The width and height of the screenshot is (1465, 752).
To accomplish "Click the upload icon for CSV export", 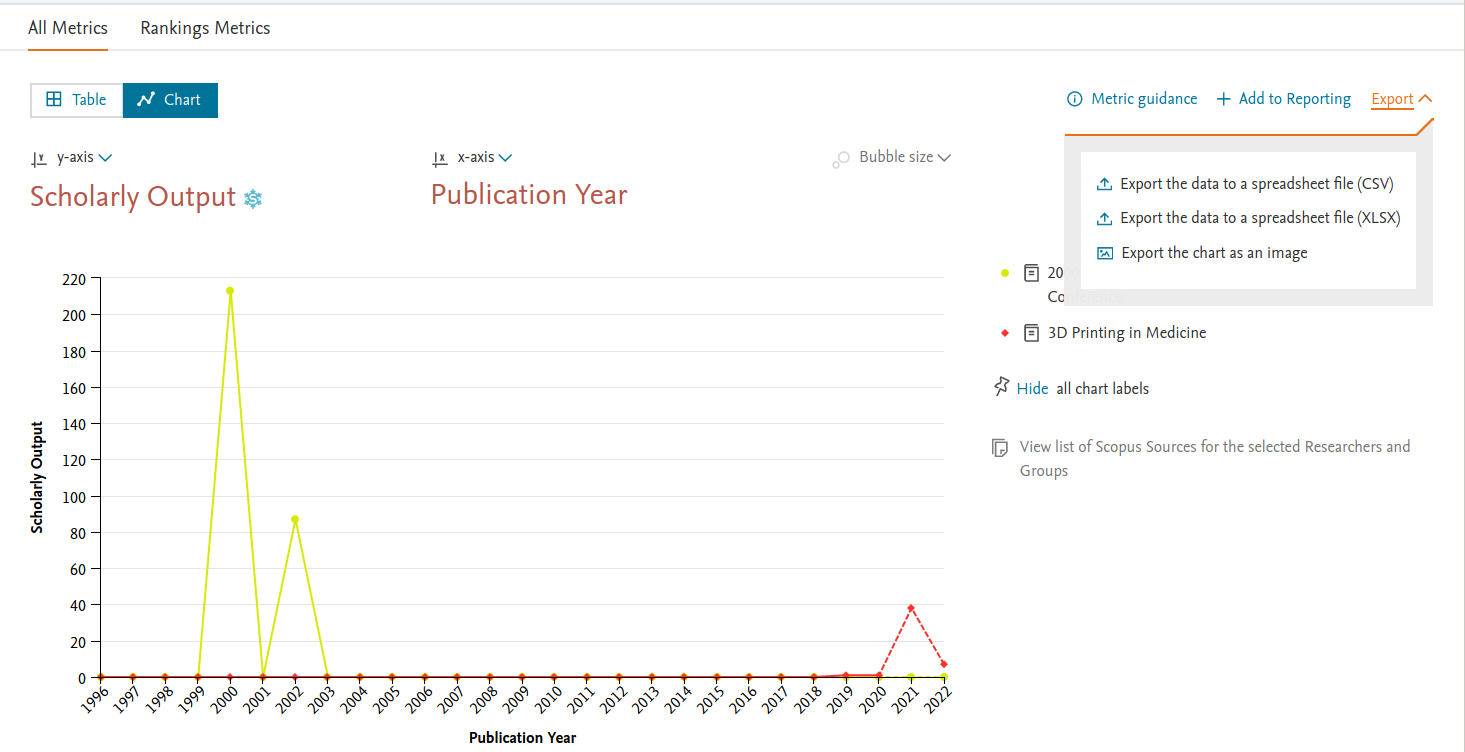I will [x=1105, y=184].
